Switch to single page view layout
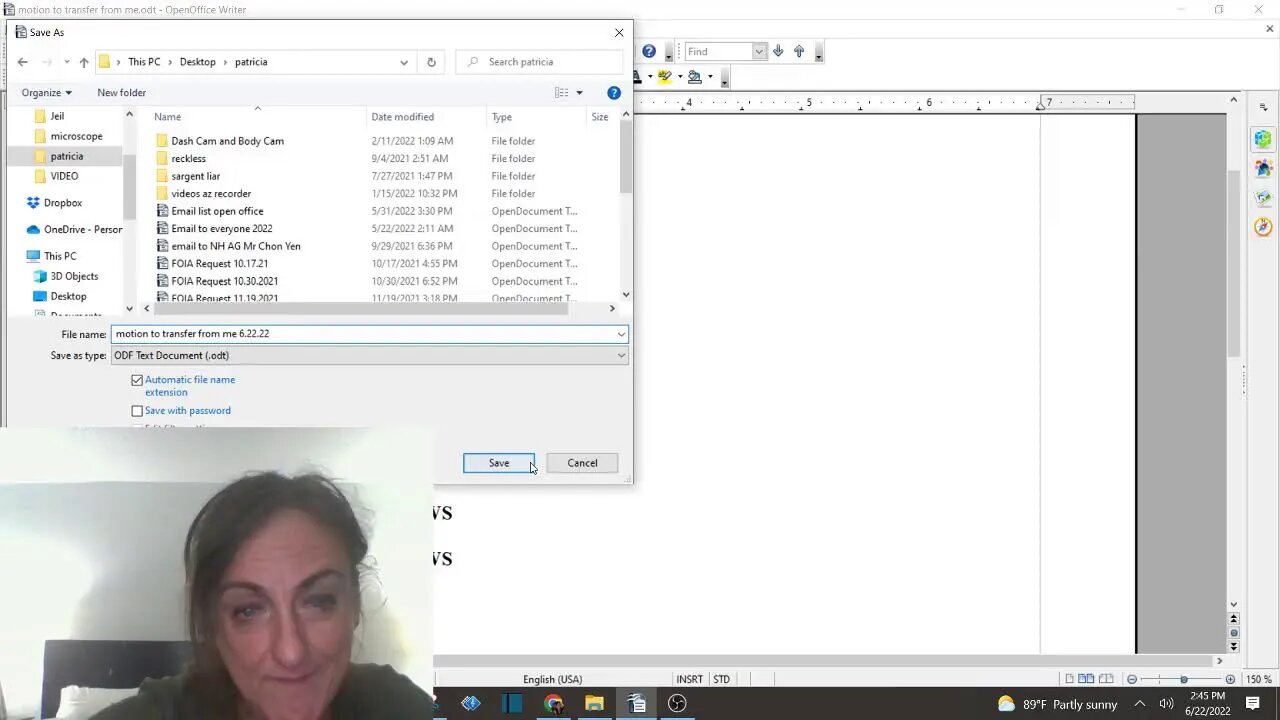The height and width of the screenshot is (720, 1280). [x=1070, y=679]
